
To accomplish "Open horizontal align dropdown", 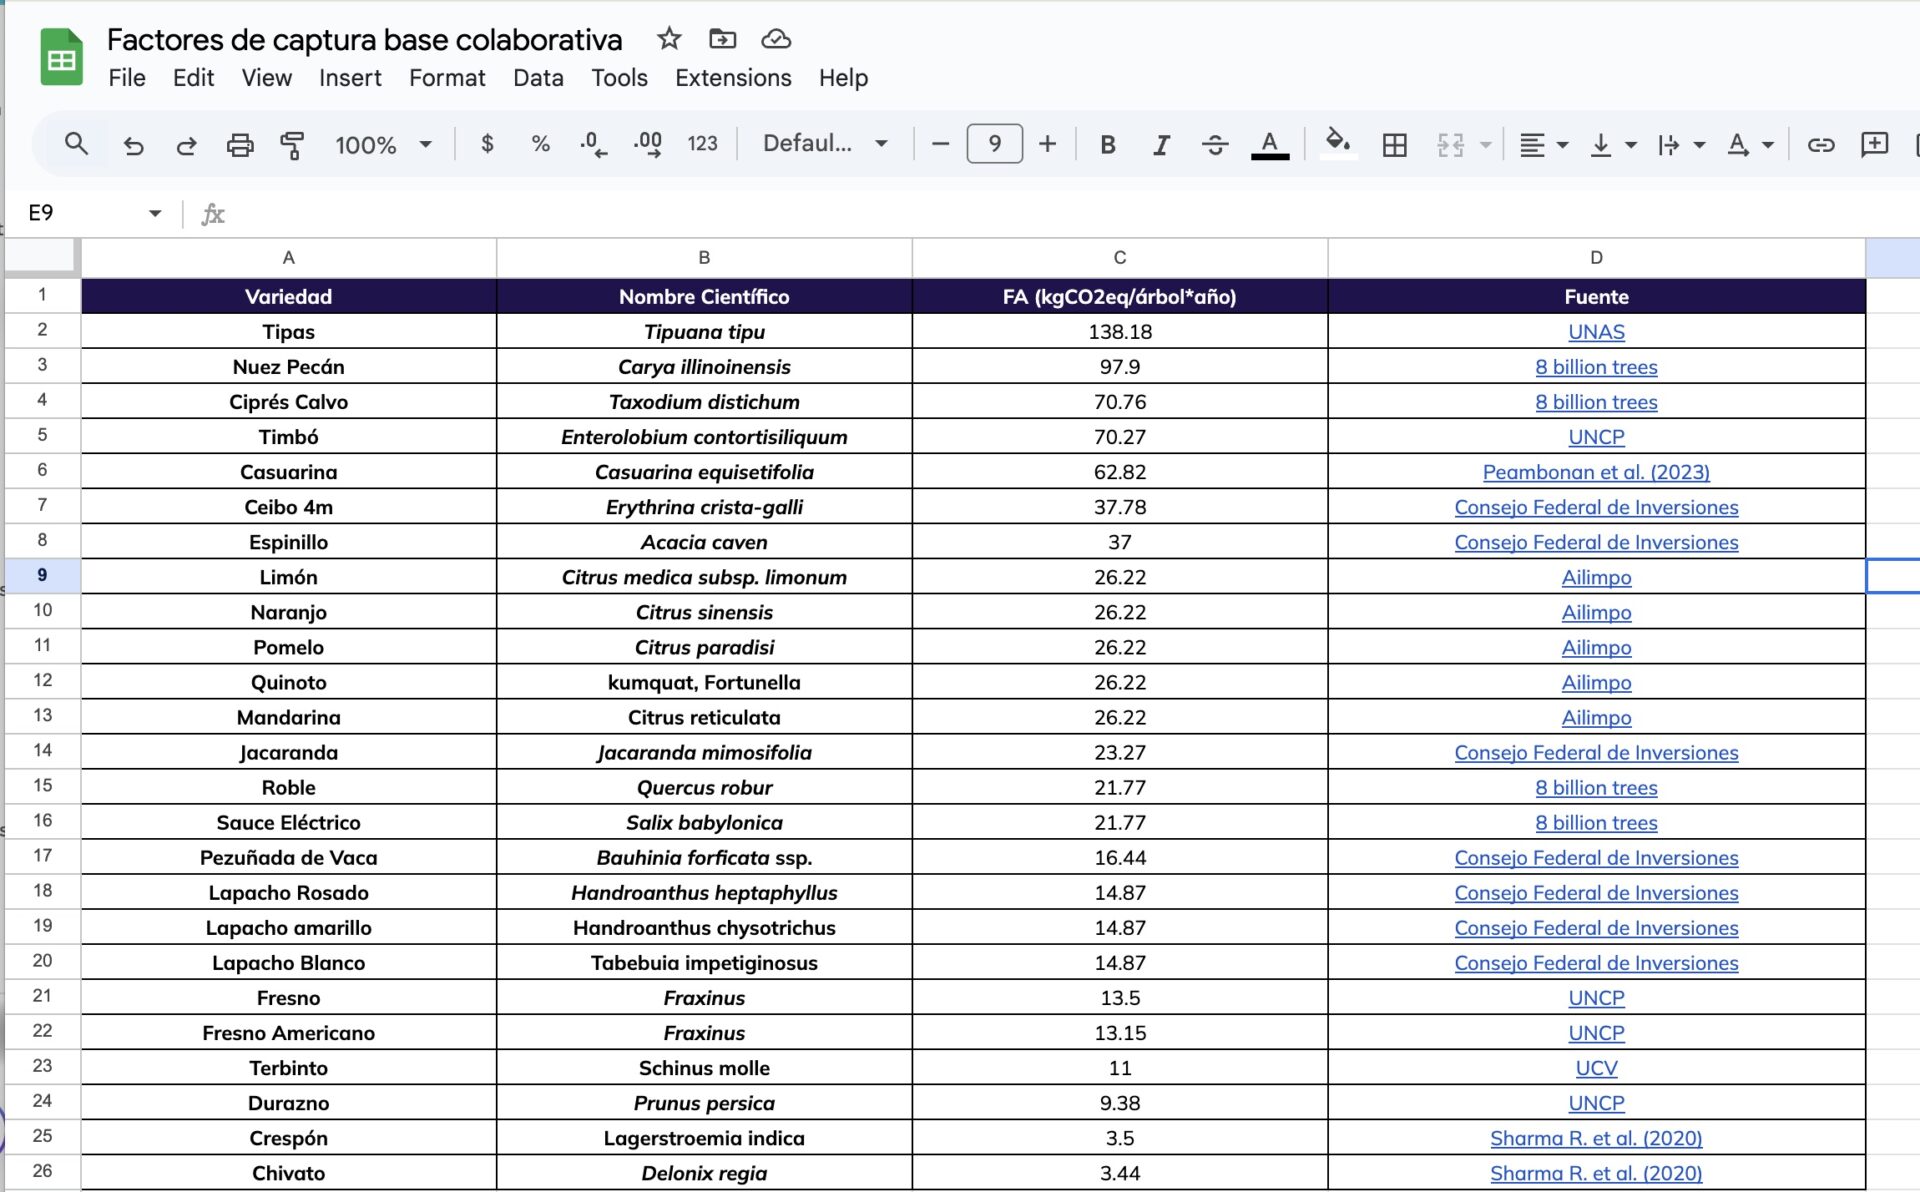I will (1543, 145).
